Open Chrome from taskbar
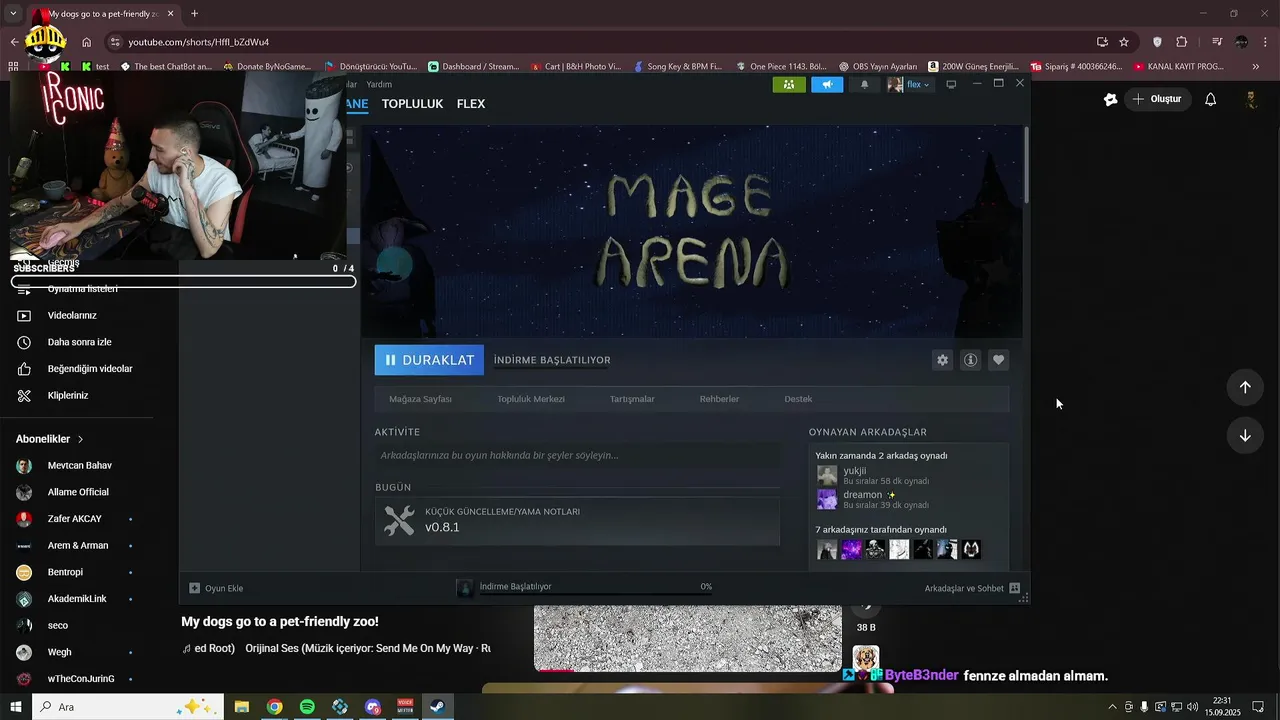 [x=274, y=707]
